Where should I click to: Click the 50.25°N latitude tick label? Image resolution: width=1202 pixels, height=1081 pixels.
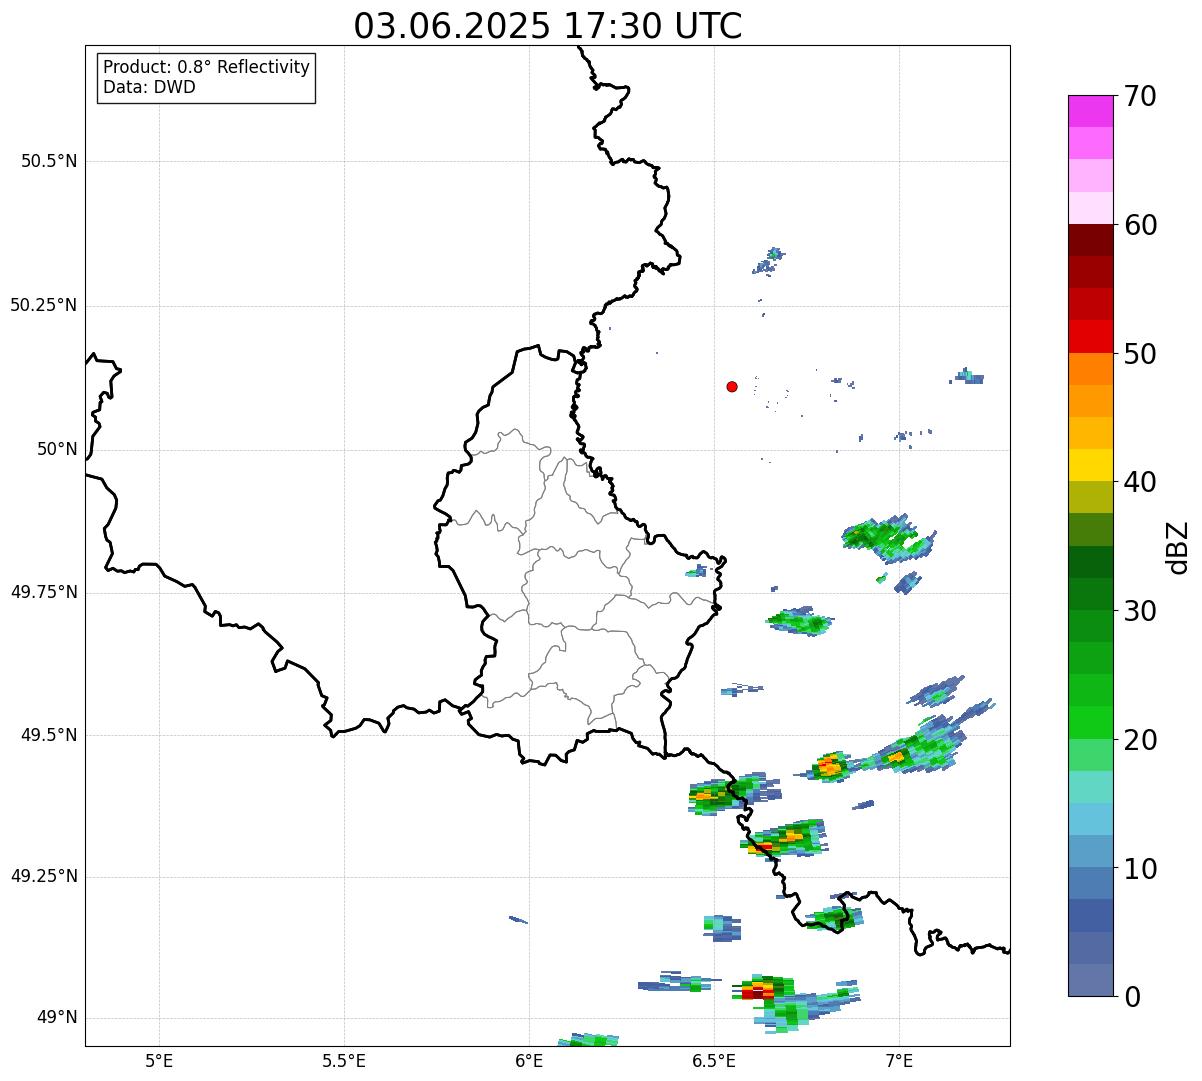click(x=44, y=305)
